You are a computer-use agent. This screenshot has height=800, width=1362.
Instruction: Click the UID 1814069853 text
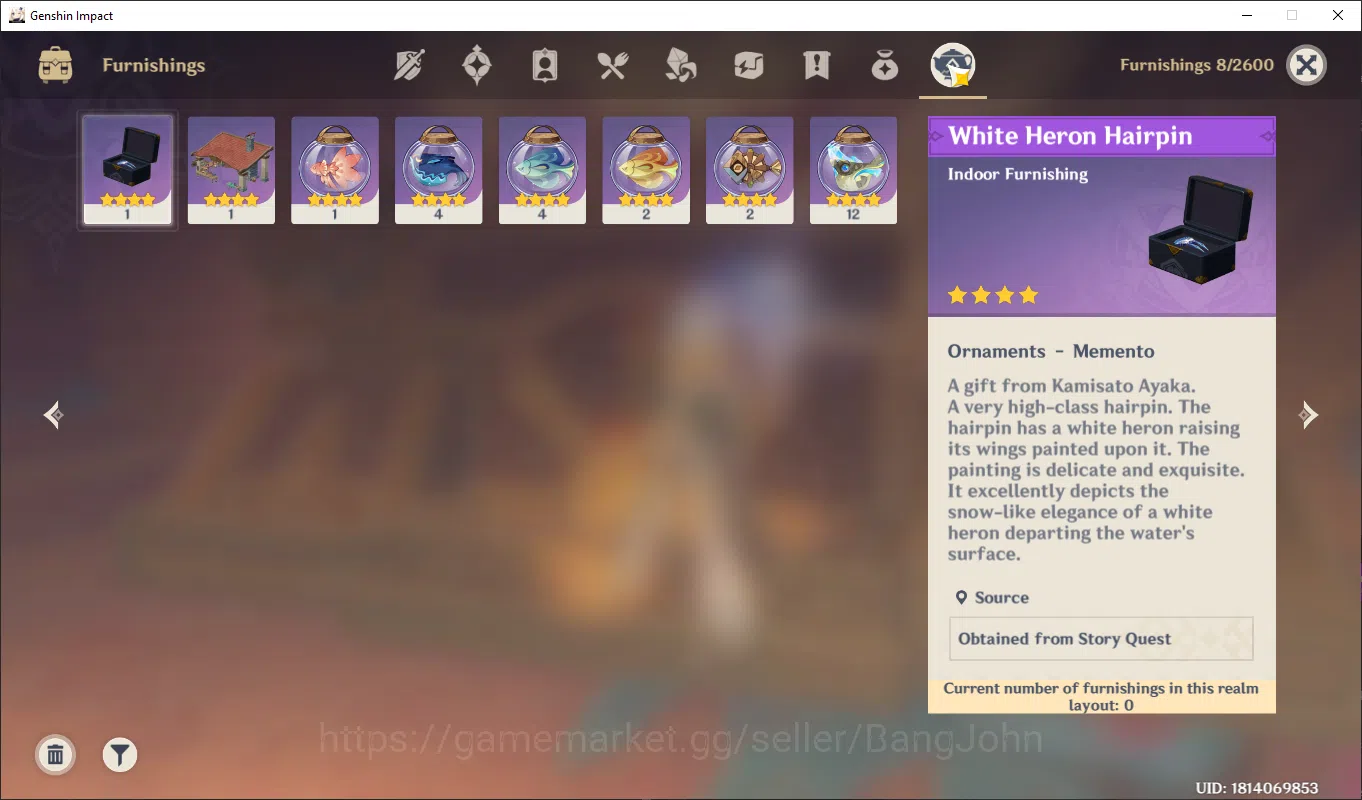tap(1257, 788)
